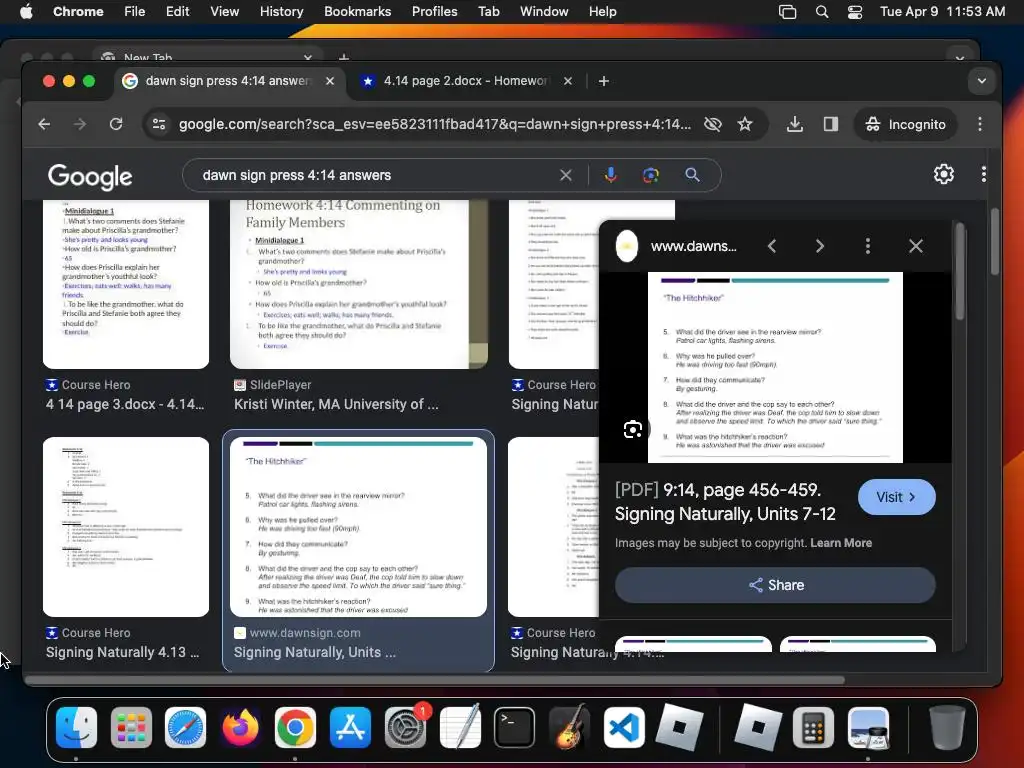
Task: Open the Course Hero 4 14 page 3.docx thumbnail
Action: coord(126,284)
